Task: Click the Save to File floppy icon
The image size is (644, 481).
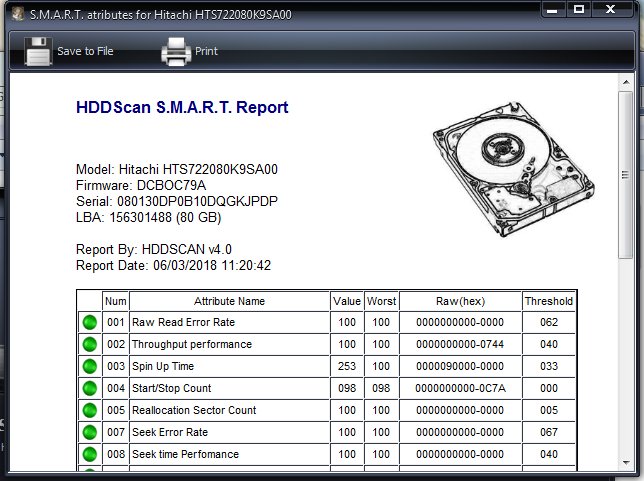Action: tap(38, 51)
